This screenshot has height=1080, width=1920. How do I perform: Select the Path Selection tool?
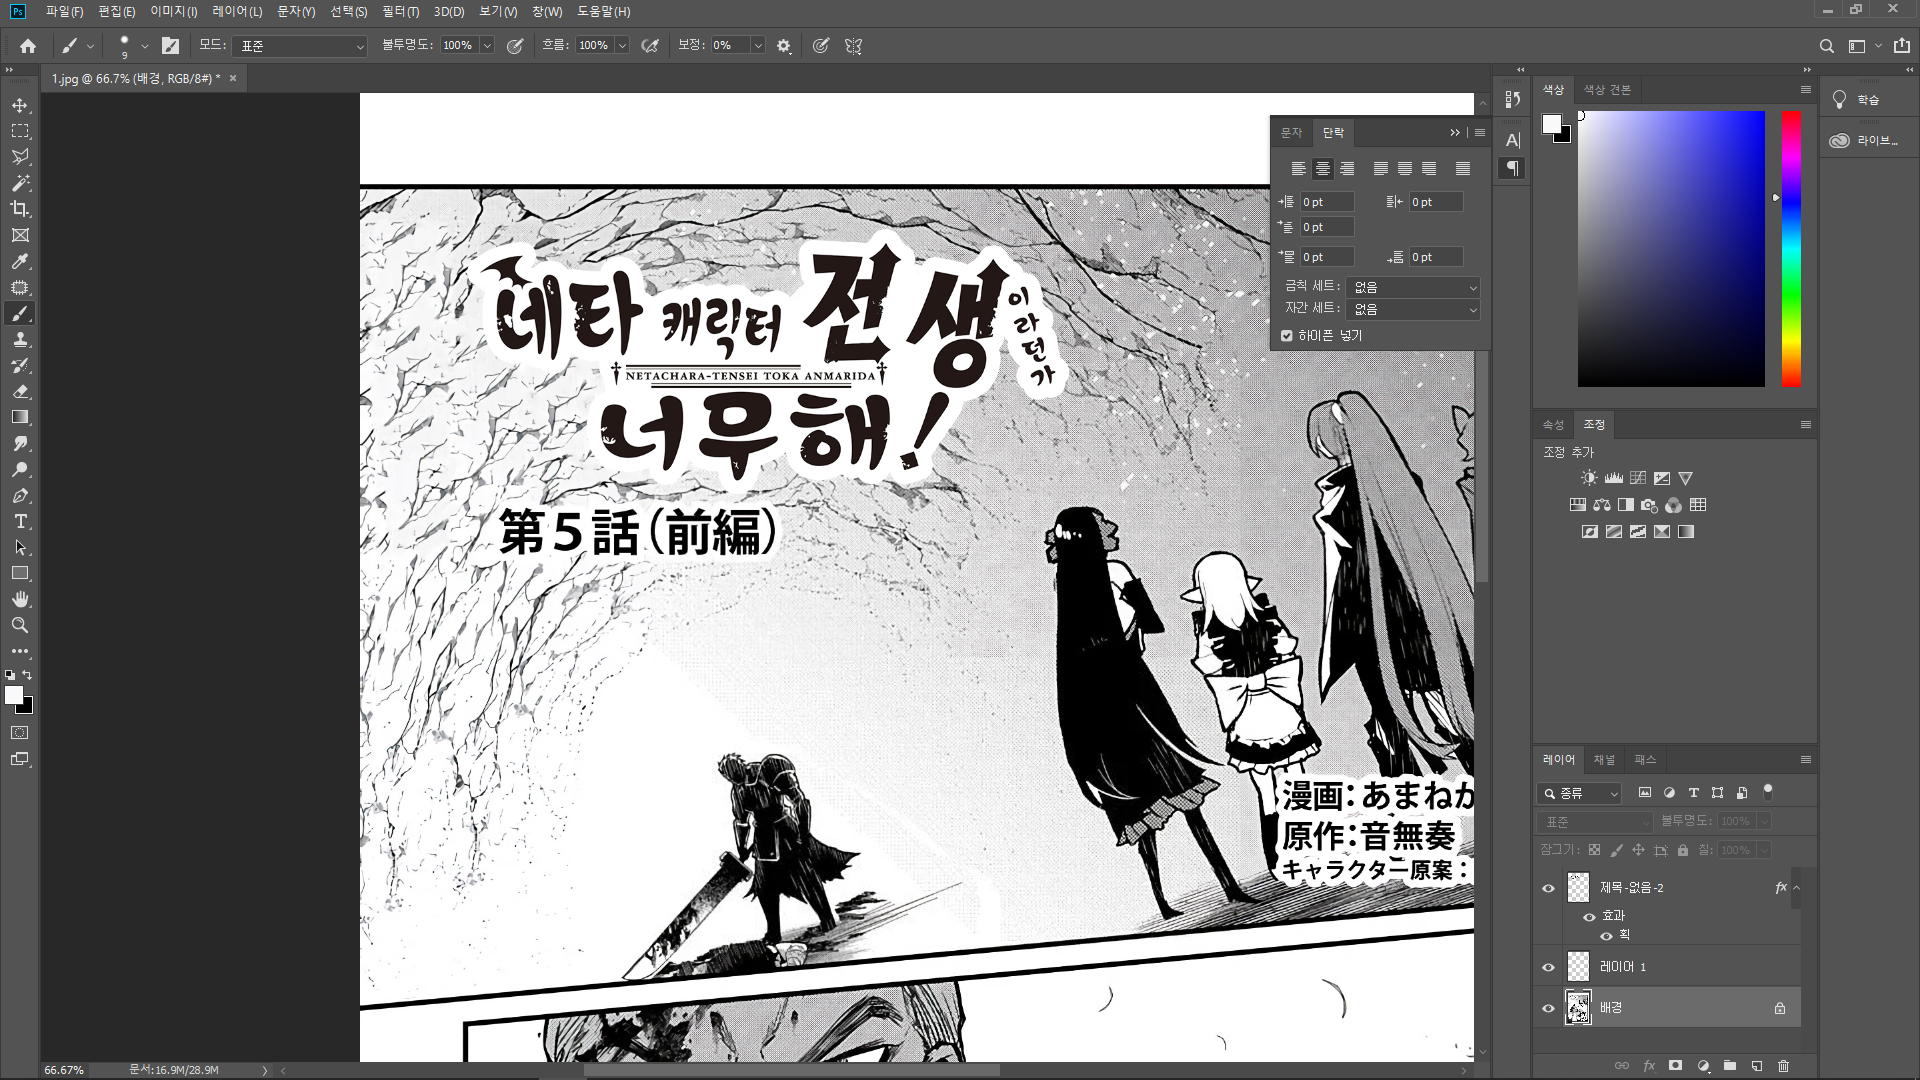tap(20, 547)
